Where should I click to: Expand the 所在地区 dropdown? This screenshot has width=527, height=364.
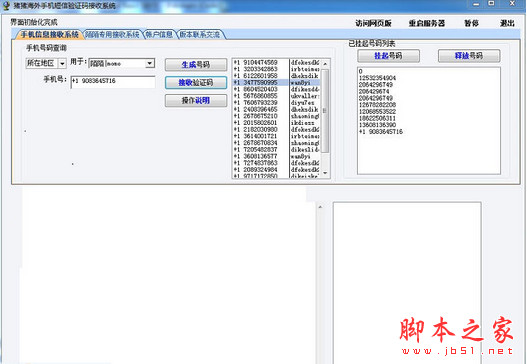tap(62, 63)
